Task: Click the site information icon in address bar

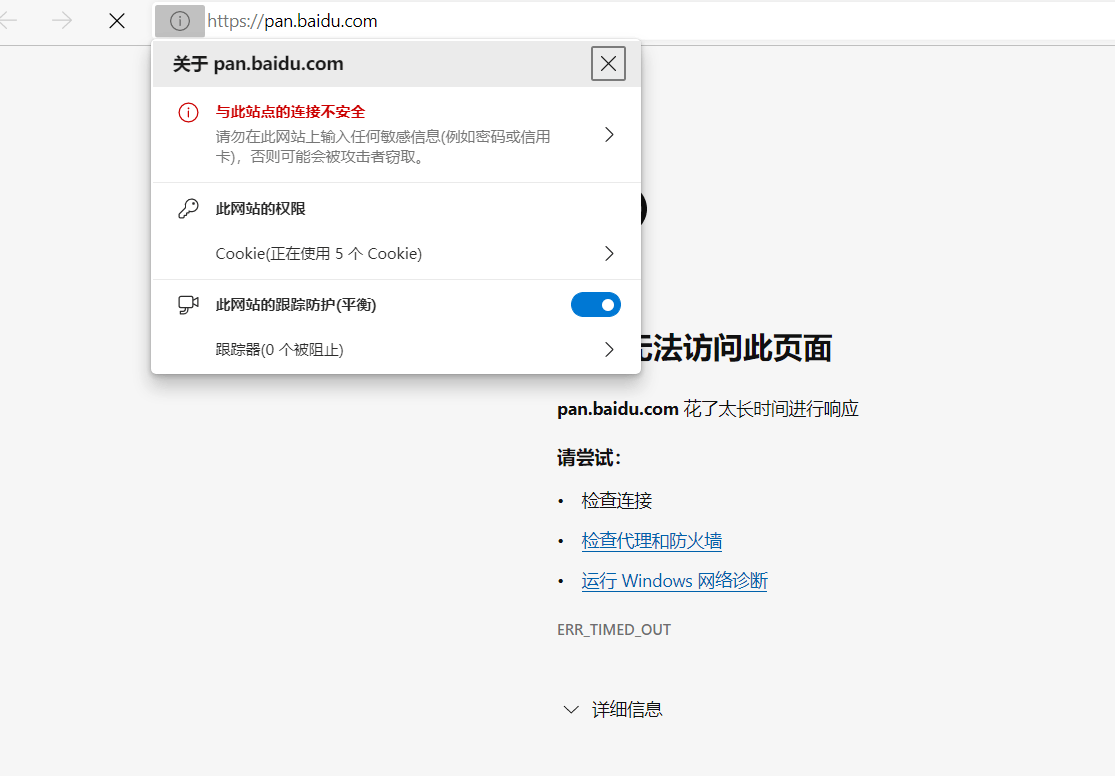Action: 180,21
